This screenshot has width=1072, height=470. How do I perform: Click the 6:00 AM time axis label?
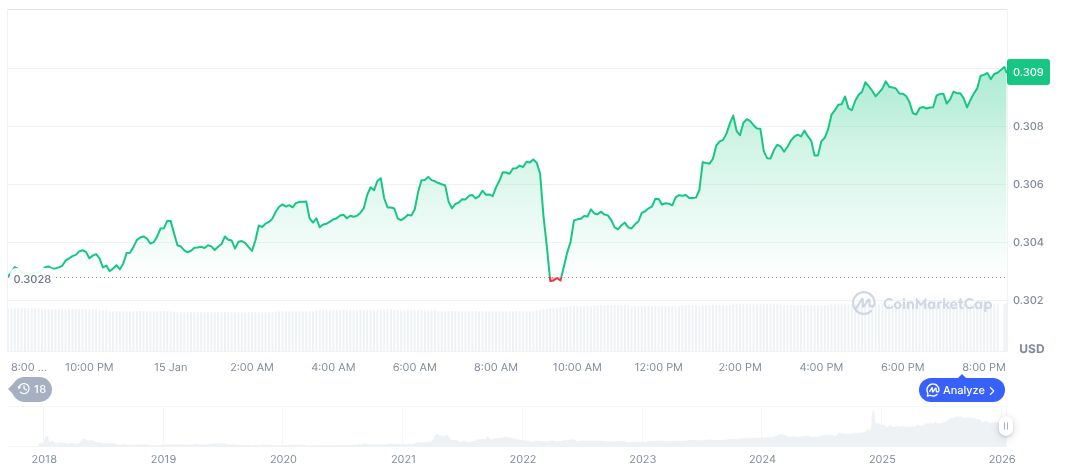[x=414, y=367]
